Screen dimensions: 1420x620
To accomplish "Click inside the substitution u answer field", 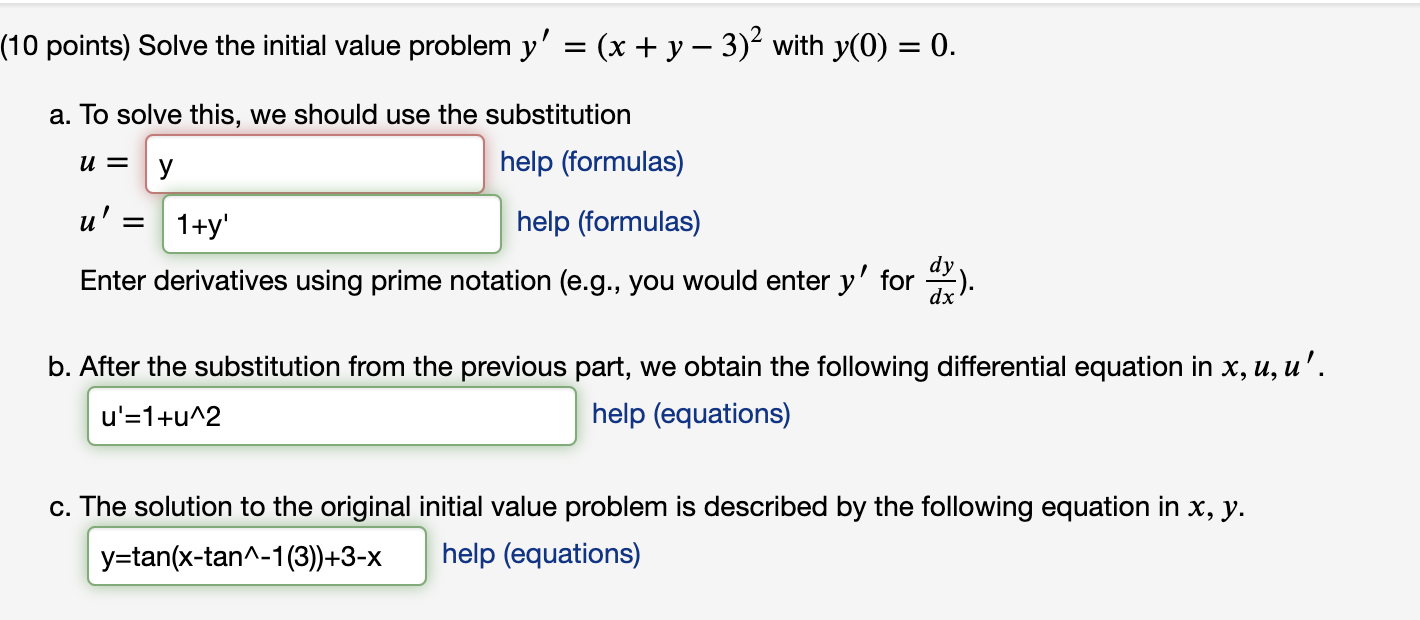I will click(313, 162).
